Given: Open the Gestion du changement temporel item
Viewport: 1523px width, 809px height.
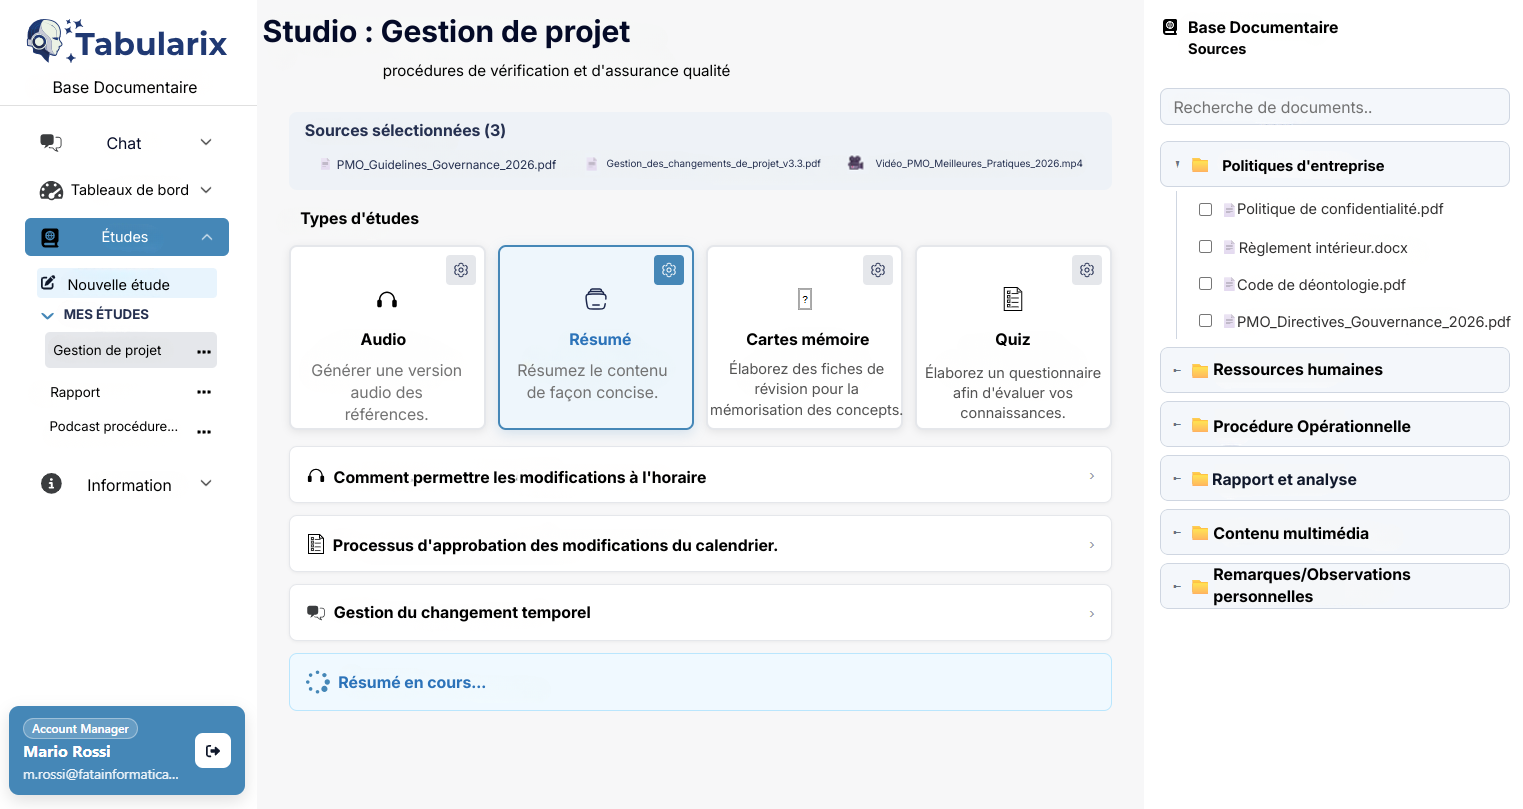Looking at the screenshot, I should [700, 613].
